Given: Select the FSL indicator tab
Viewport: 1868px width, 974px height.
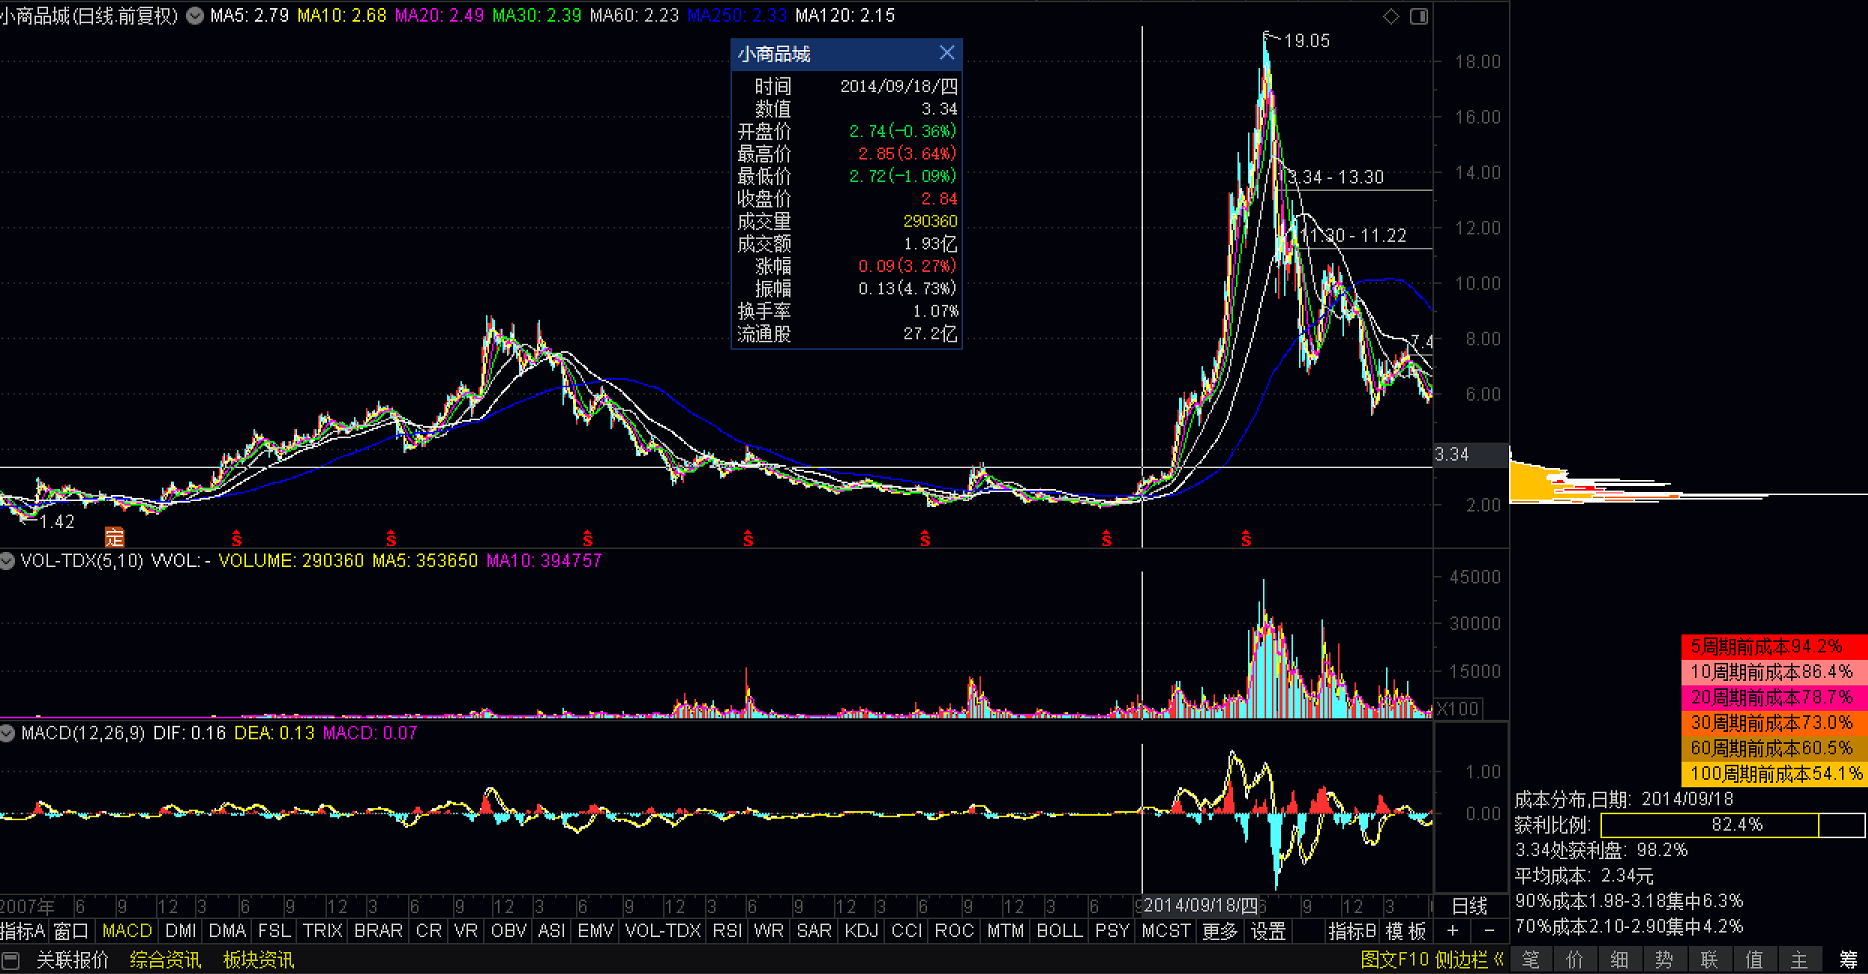Looking at the screenshot, I should coord(274,931).
